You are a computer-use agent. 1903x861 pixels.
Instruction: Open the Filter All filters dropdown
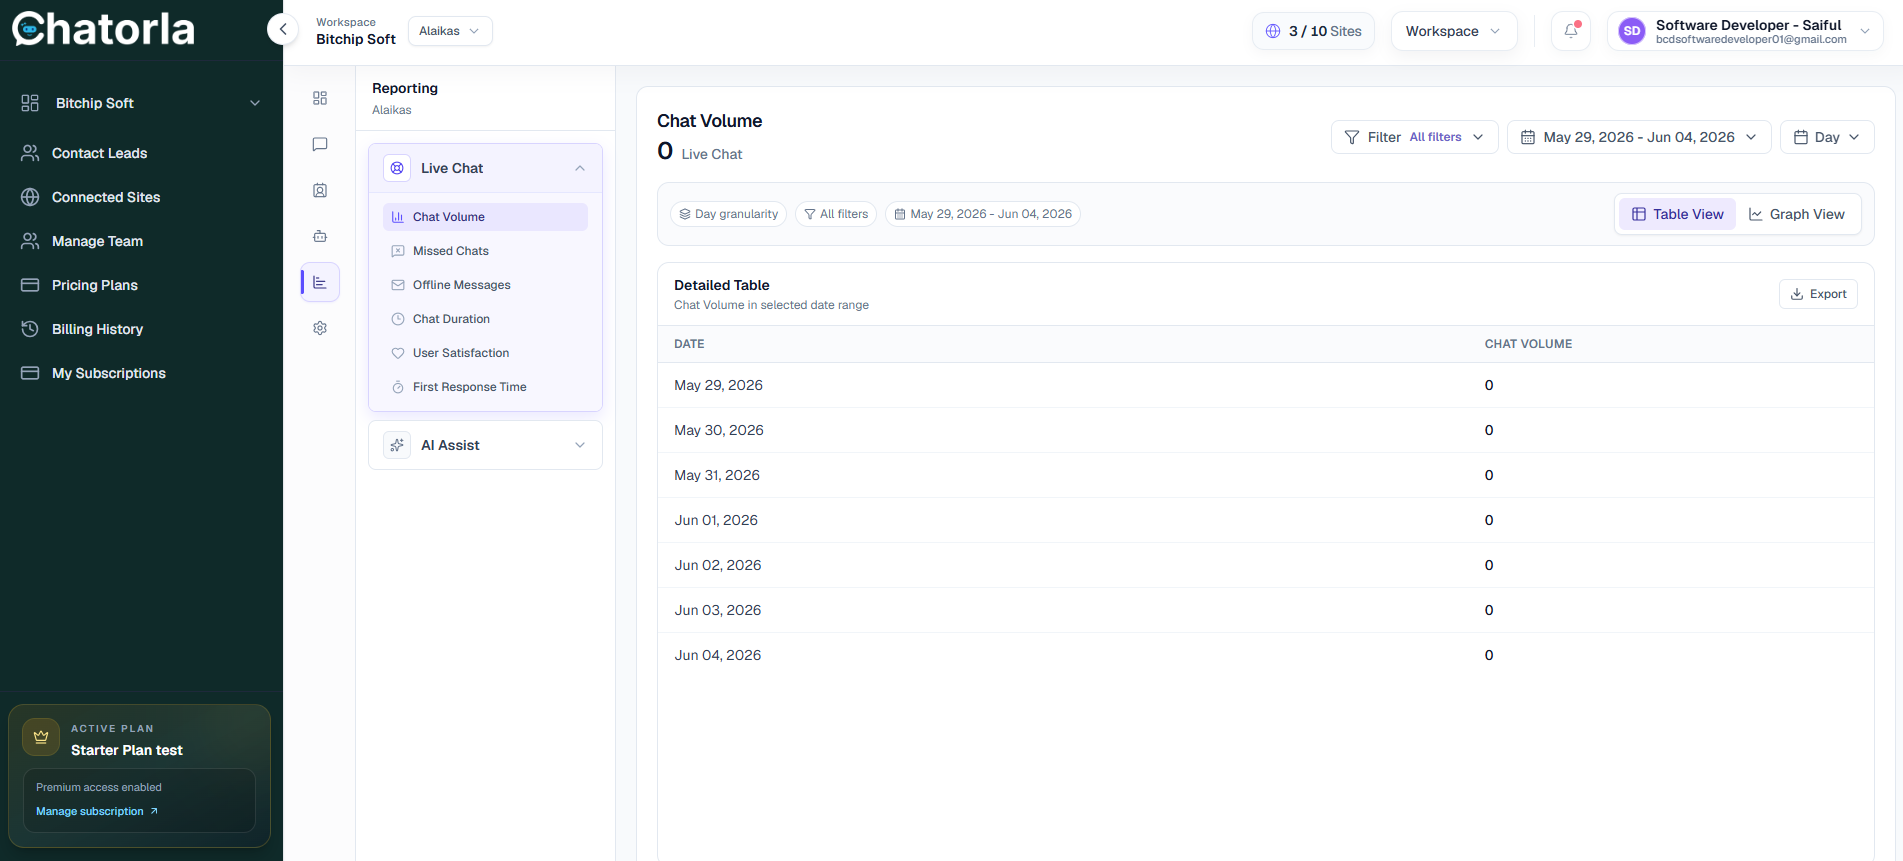coord(1414,137)
